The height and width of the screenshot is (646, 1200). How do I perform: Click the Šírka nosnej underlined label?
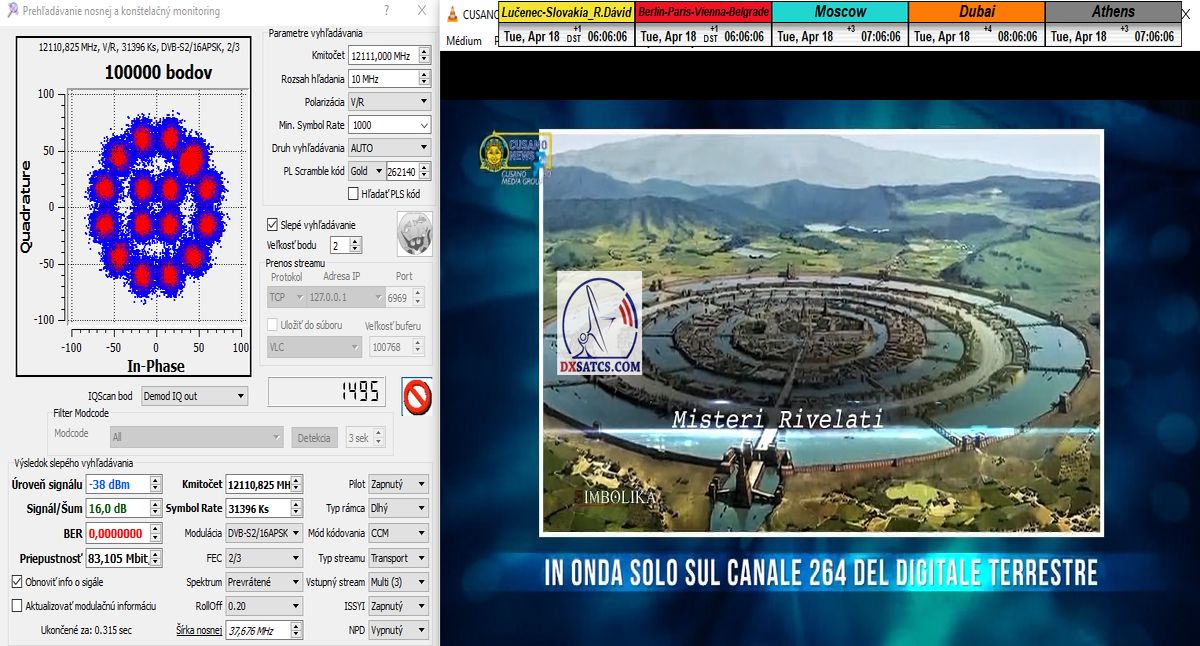tap(198, 629)
